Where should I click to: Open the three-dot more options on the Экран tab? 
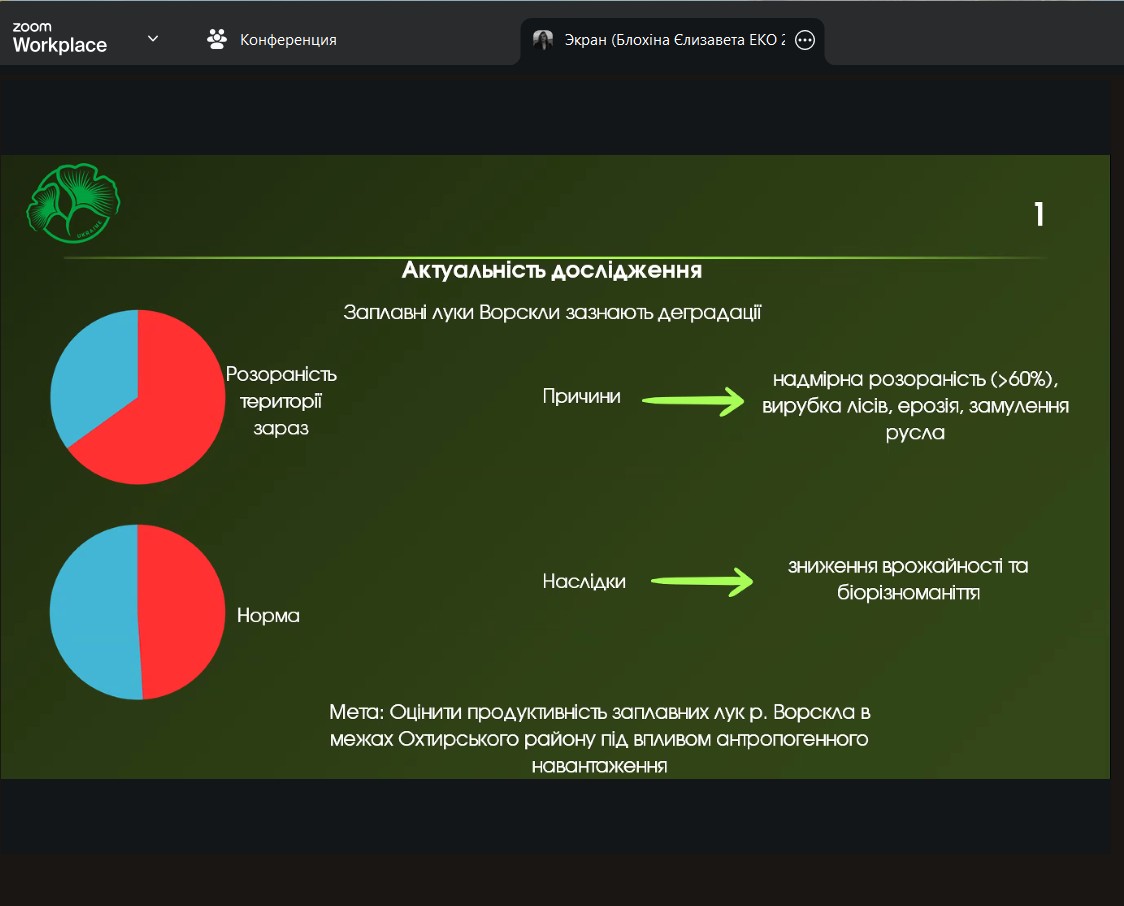coord(805,40)
